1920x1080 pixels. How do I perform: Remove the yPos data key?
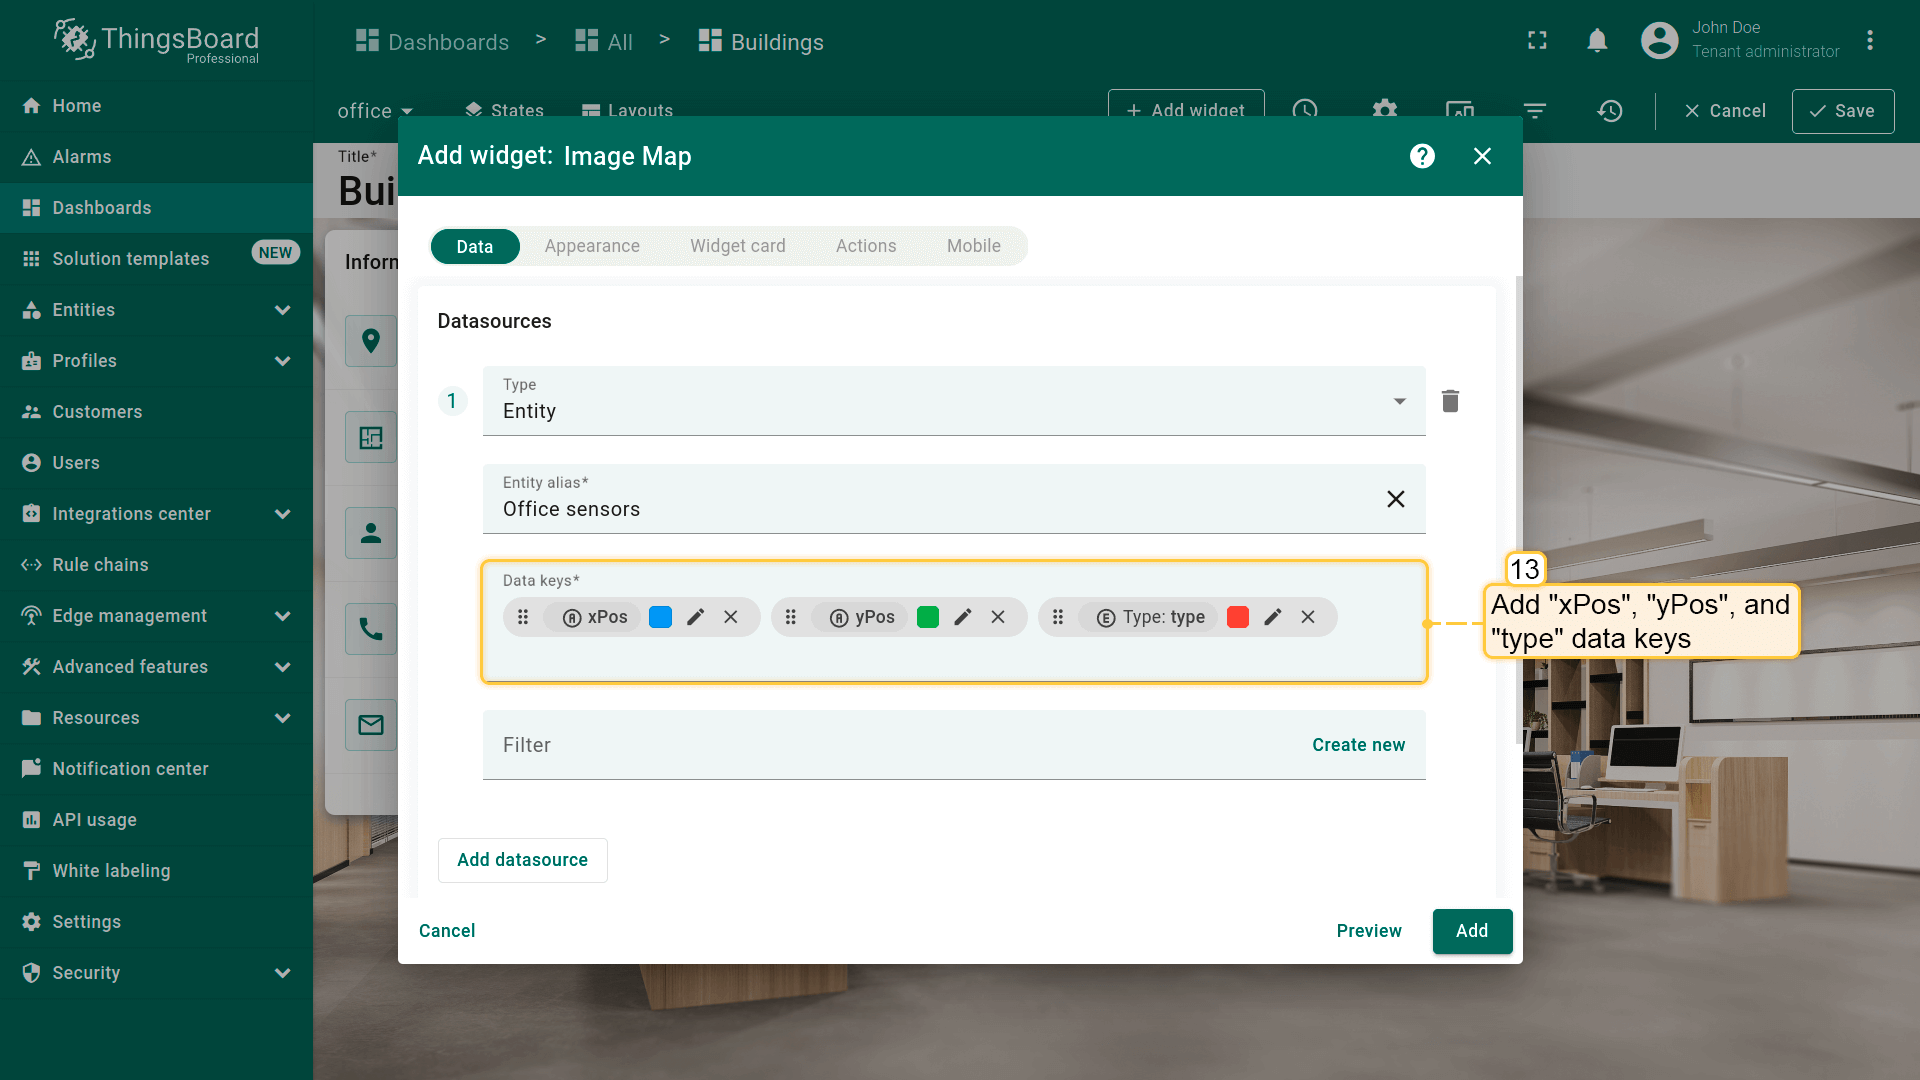pos(997,617)
